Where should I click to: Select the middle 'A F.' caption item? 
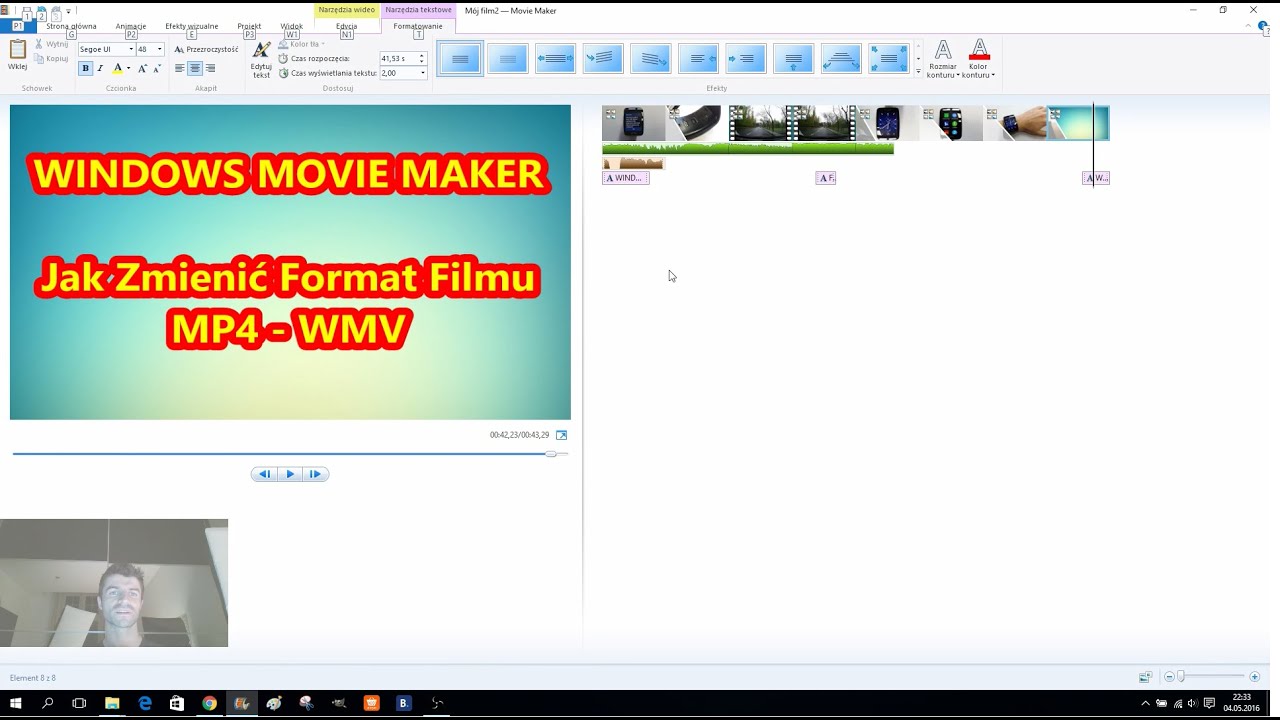click(826, 178)
